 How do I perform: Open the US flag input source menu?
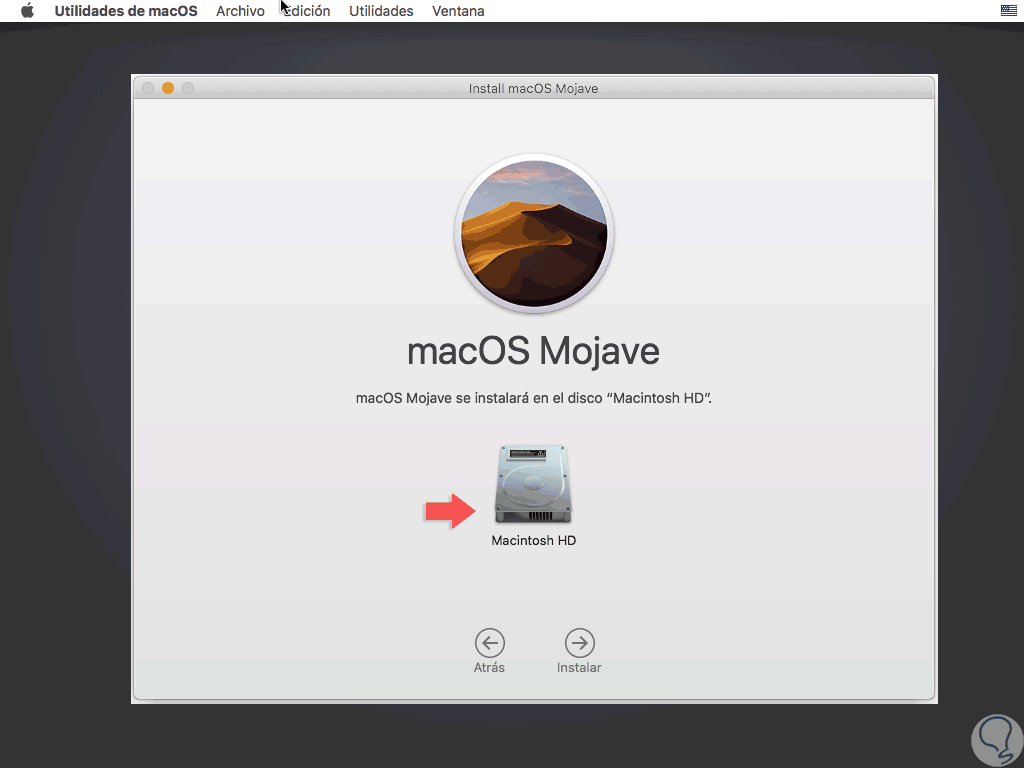1008,11
